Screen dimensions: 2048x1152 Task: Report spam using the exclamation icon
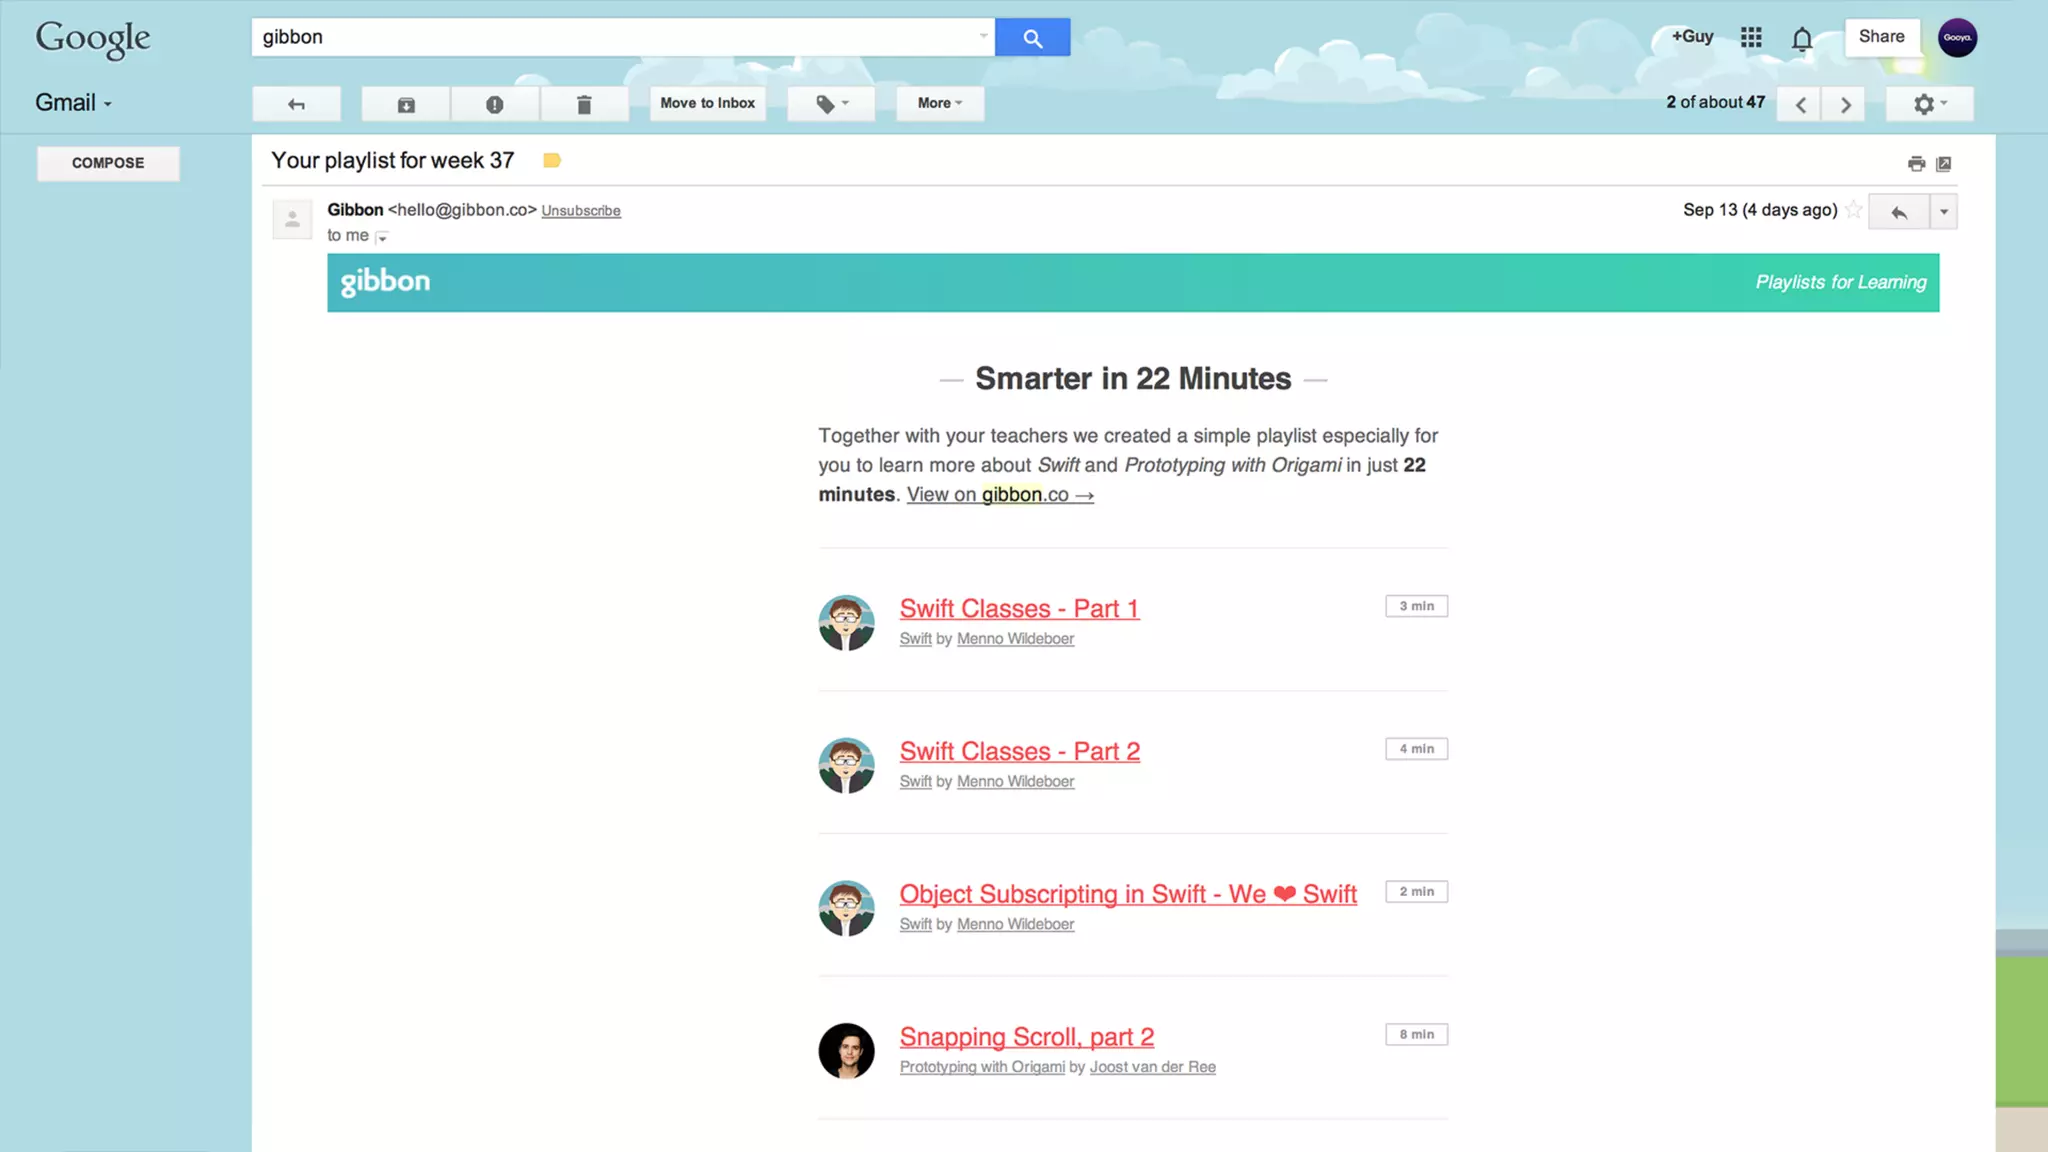coord(495,104)
